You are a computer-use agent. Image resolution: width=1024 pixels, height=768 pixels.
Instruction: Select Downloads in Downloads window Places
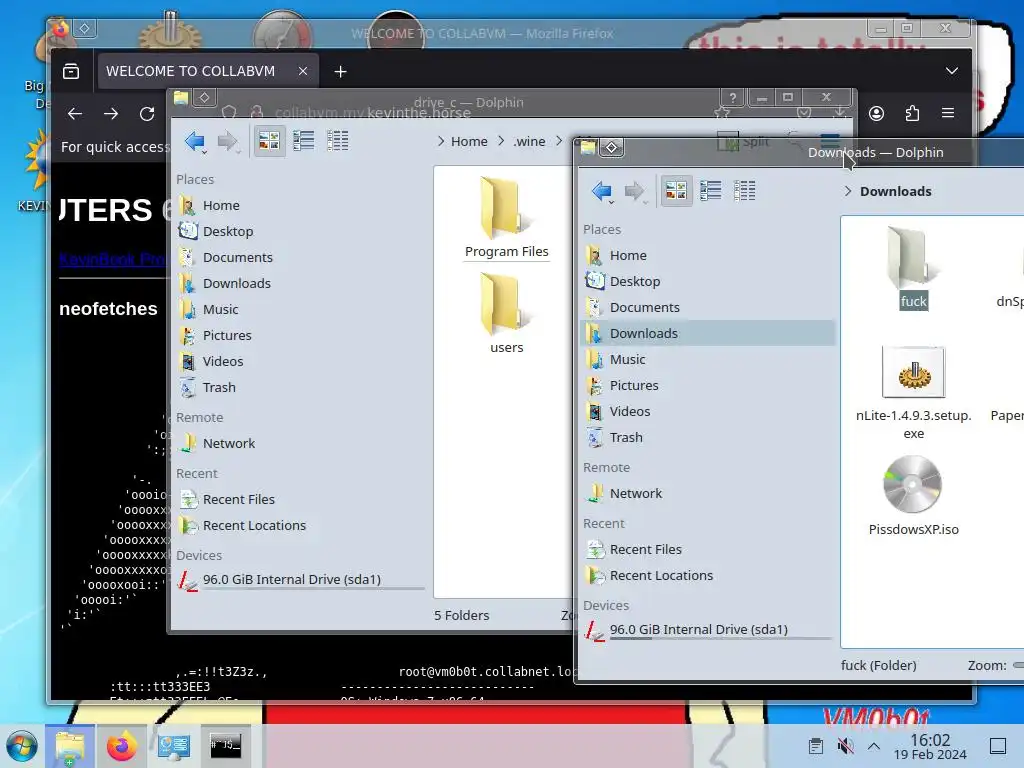pyautogui.click(x=708, y=334)
